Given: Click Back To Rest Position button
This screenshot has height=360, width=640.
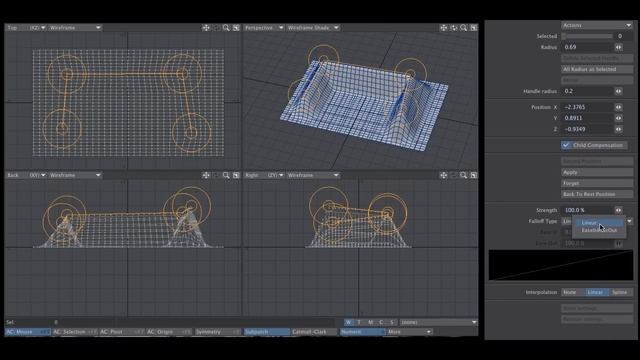Looking at the screenshot, I should click(597, 194).
